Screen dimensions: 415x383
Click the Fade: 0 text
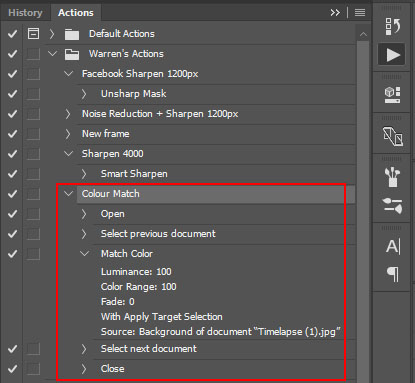coord(118,302)
